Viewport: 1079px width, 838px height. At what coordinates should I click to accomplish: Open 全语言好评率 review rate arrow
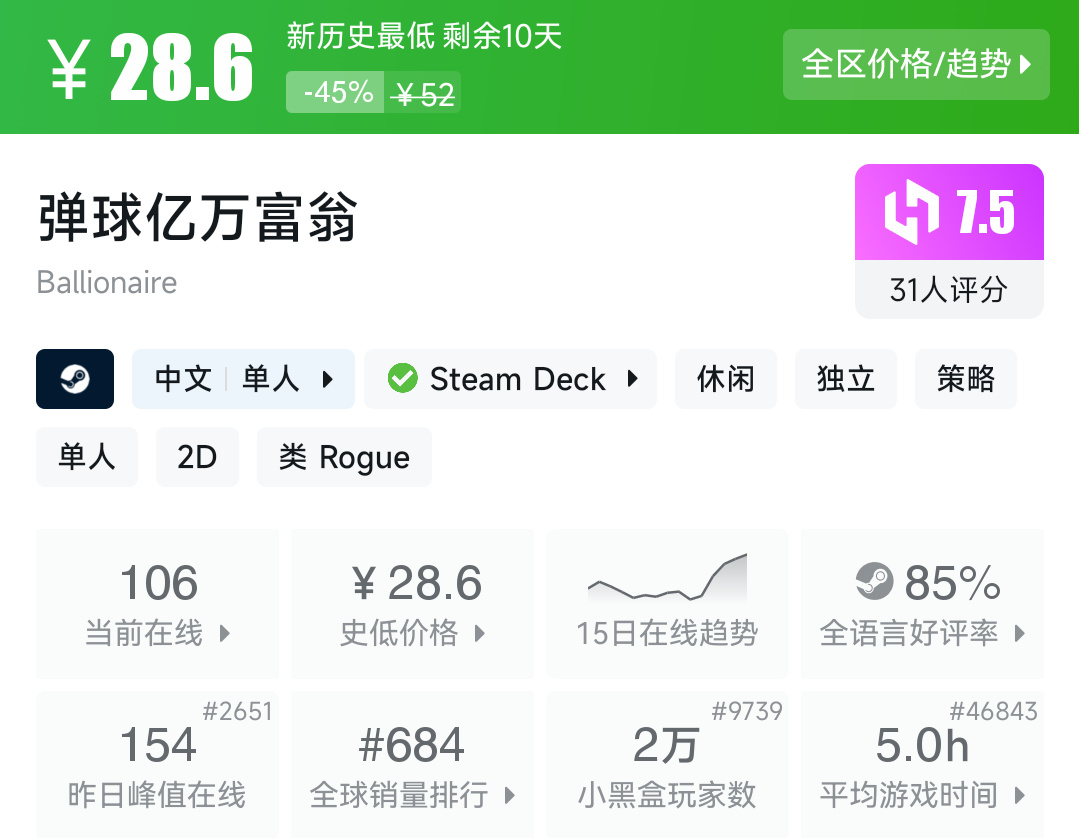(1020, 633)
